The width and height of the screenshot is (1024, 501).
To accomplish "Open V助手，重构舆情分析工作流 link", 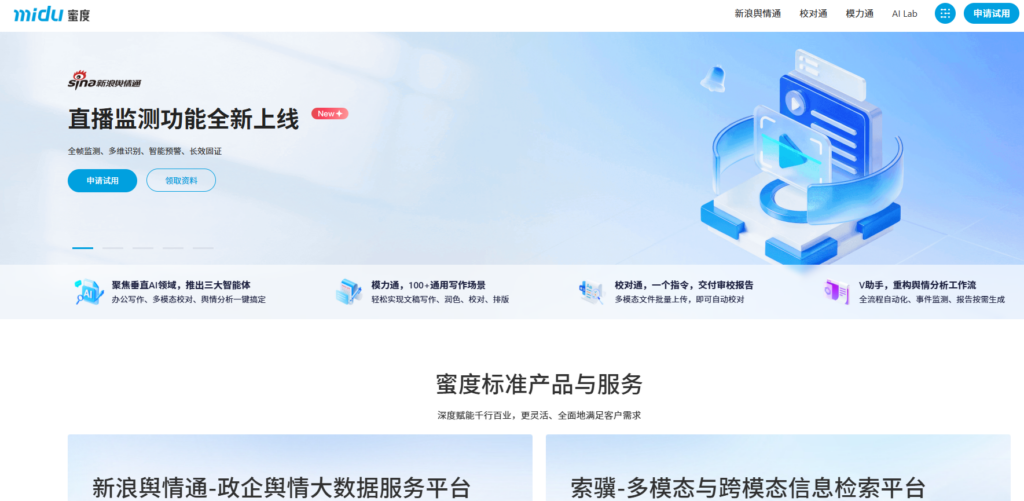I will pyautogui.click(x=918, y=285).
